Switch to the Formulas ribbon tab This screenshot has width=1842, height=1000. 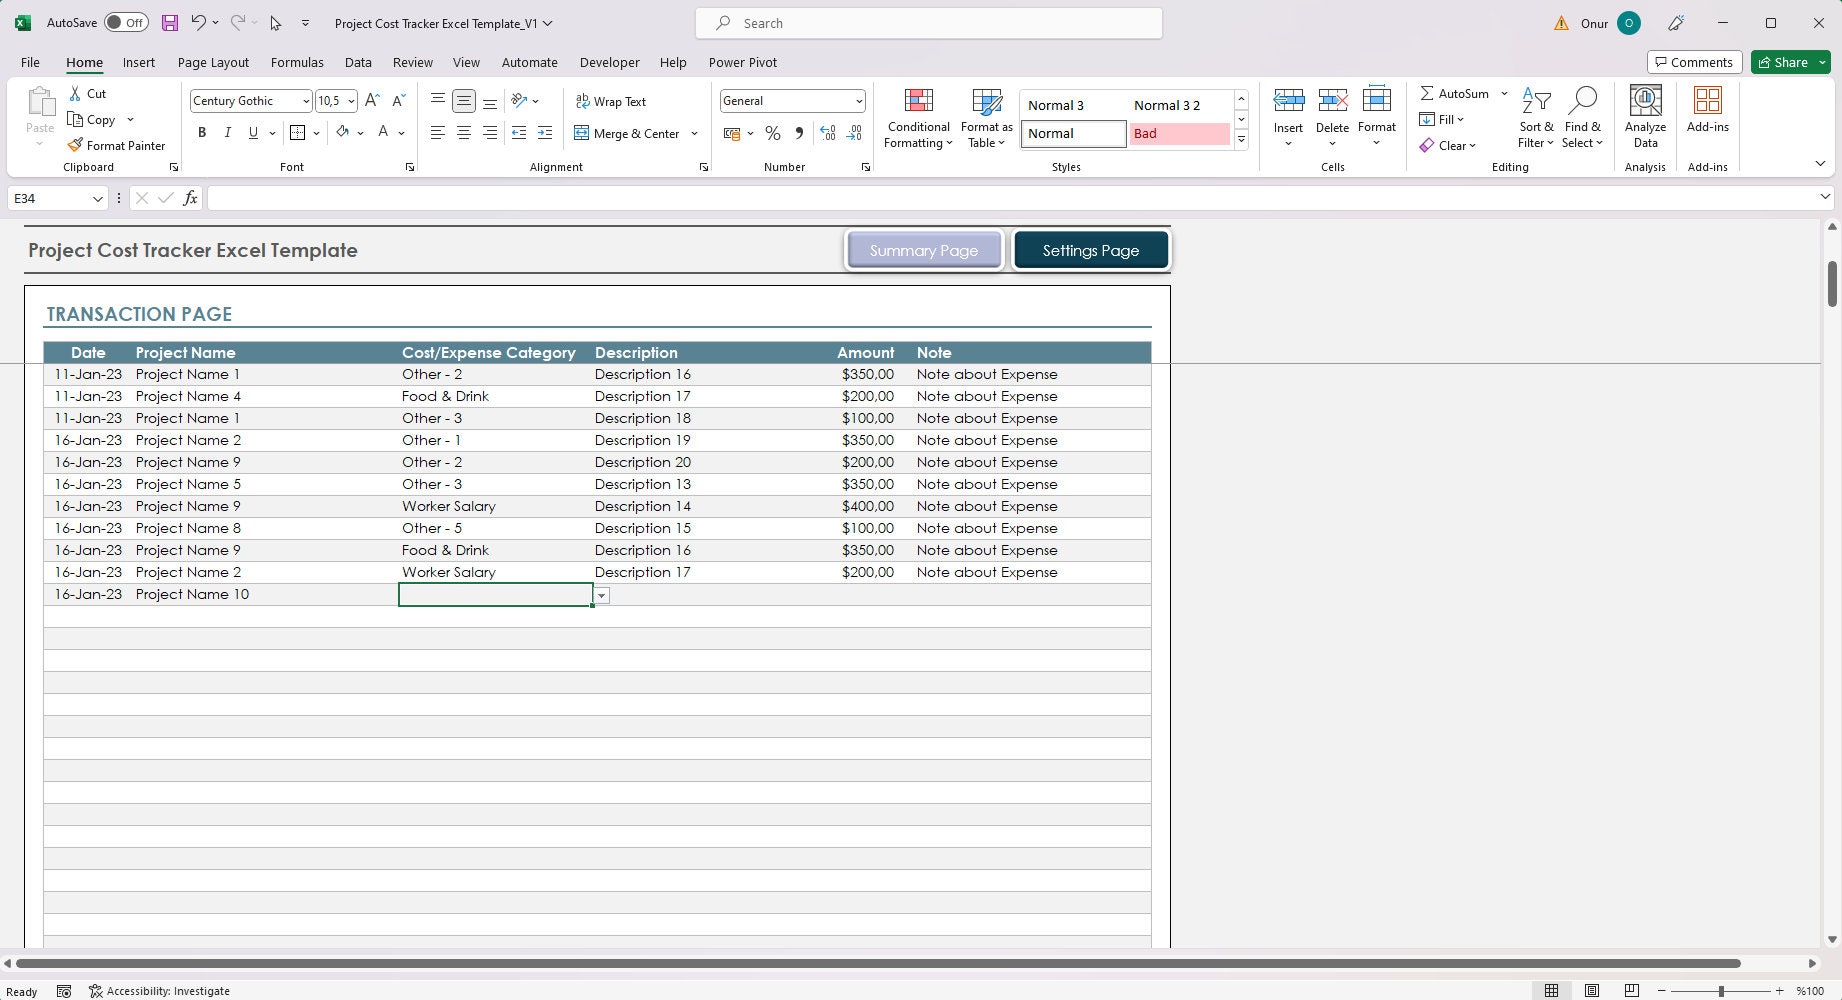pos(296,62)
